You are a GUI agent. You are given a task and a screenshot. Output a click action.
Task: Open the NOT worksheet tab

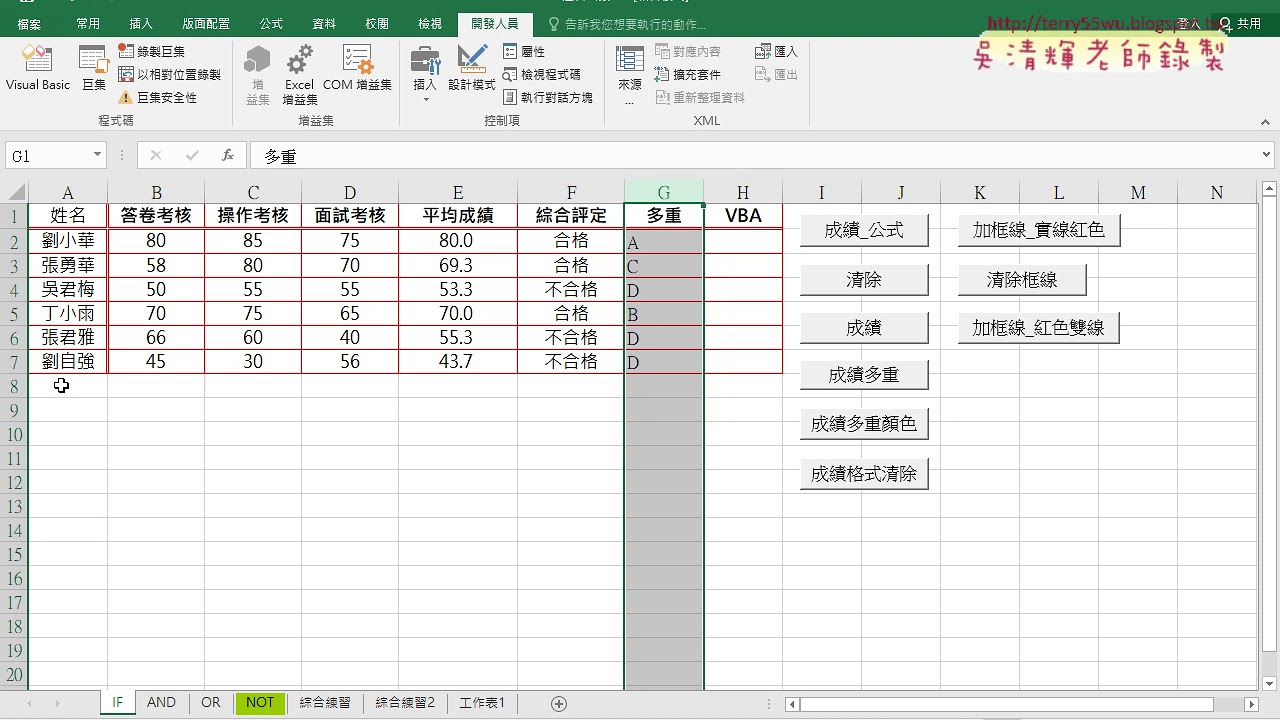point(259,702)
